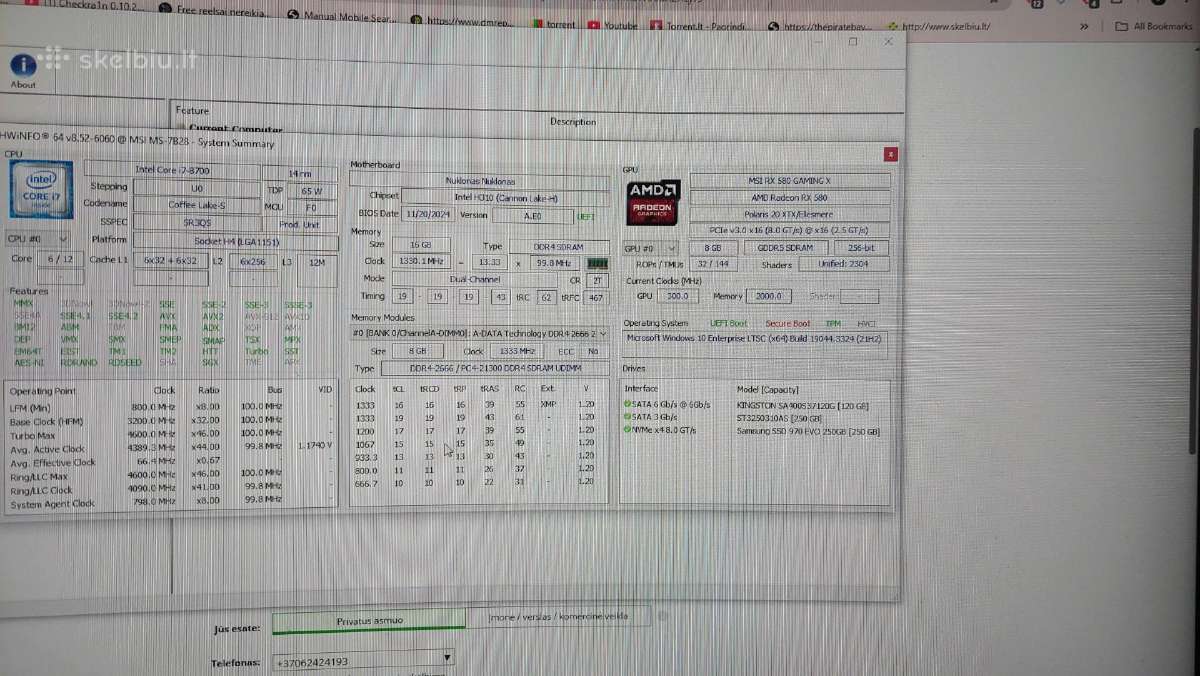Click the Nuklonas Nuklonas motherboard field
Image resolution: width=1200 pixels, height=676 pixels.
pos(479,181)
